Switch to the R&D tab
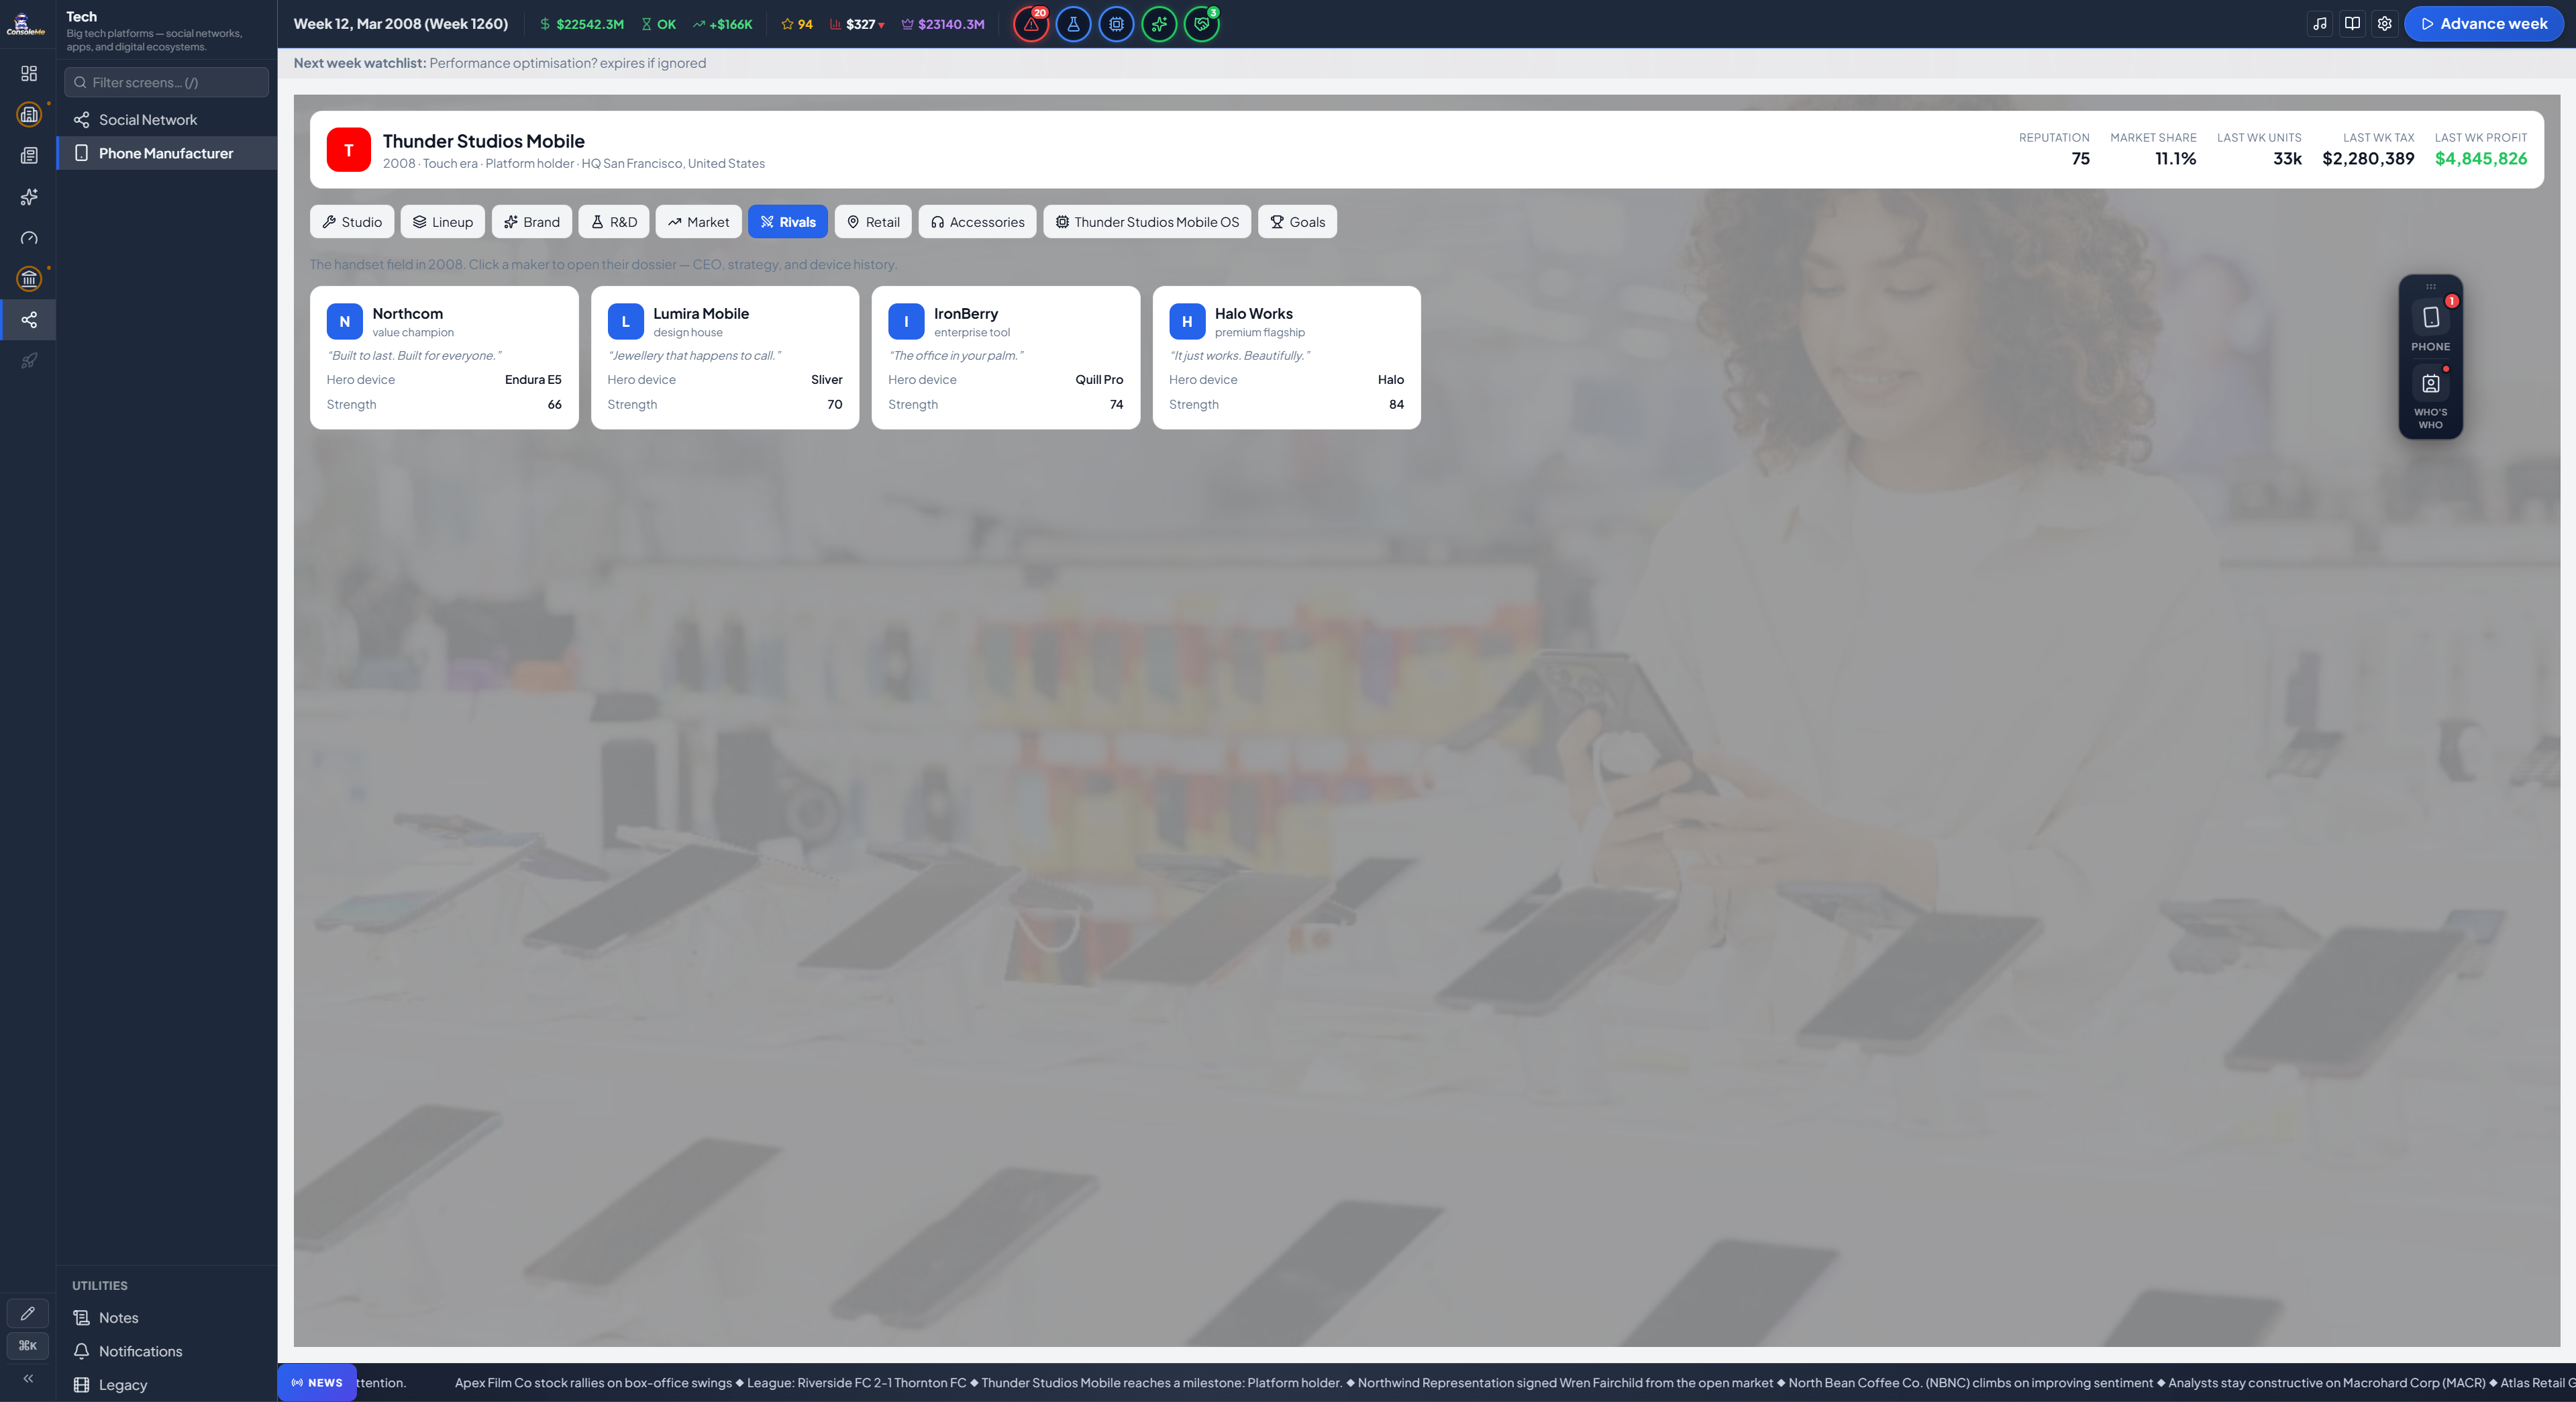Image resolution: width=2576 pixels, height=1402 pixels. coord(614,222)
